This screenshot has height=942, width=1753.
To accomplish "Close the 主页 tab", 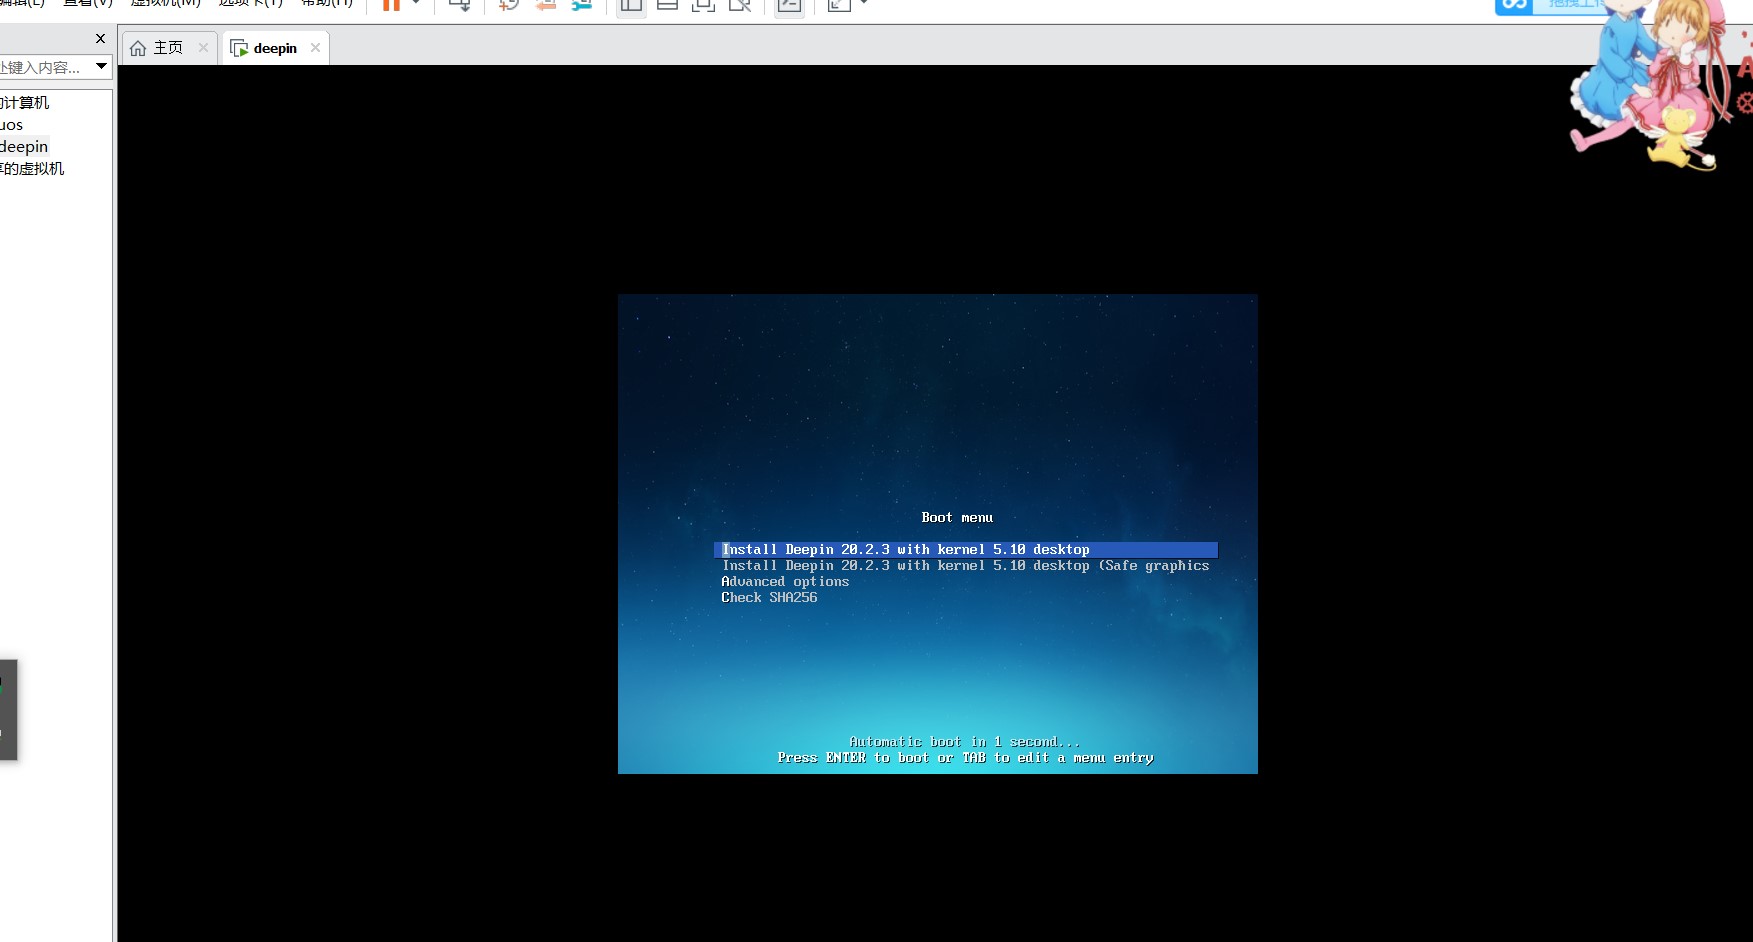I will click(x=204, y=47).
